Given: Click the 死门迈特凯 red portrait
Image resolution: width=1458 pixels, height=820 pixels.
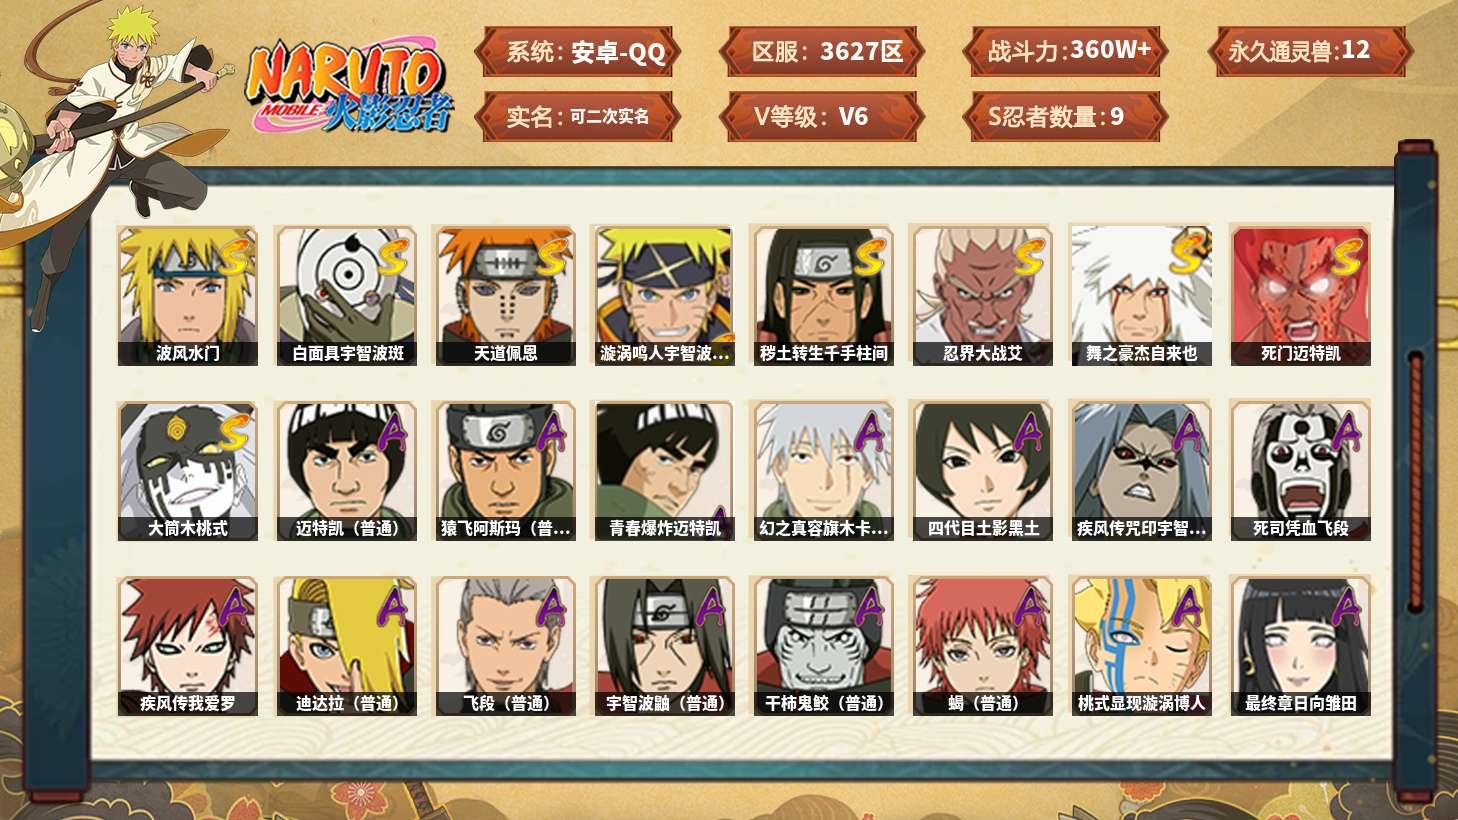Looking at the screenshot, I should tap(1300, 296).
